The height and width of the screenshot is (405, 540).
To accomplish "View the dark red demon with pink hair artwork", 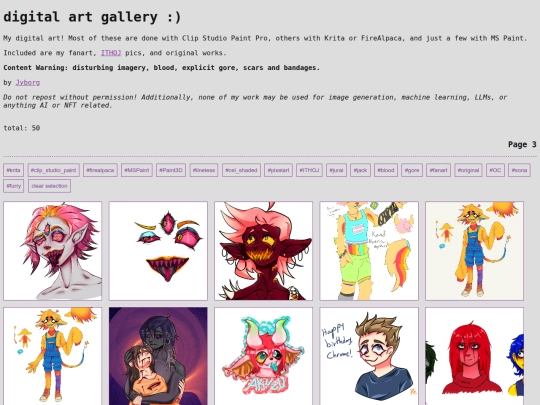I will click(263, 251).
